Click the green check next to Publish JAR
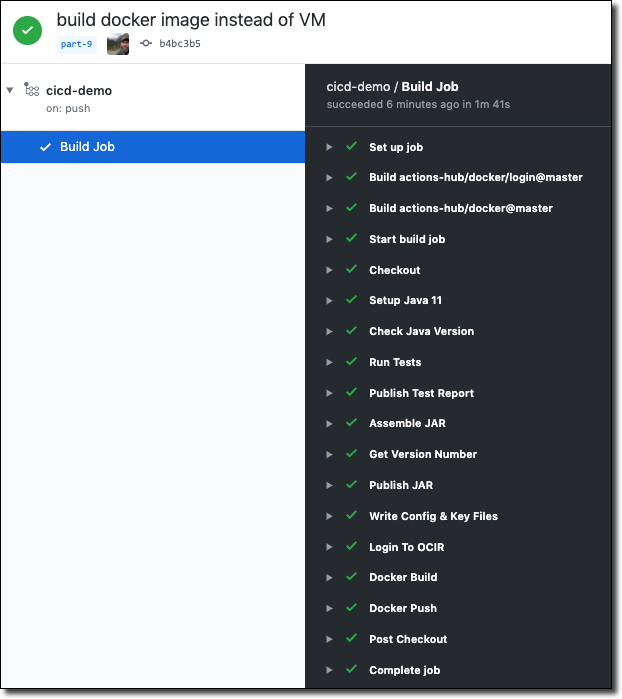The image size is (622, 699). coord(351,485)
